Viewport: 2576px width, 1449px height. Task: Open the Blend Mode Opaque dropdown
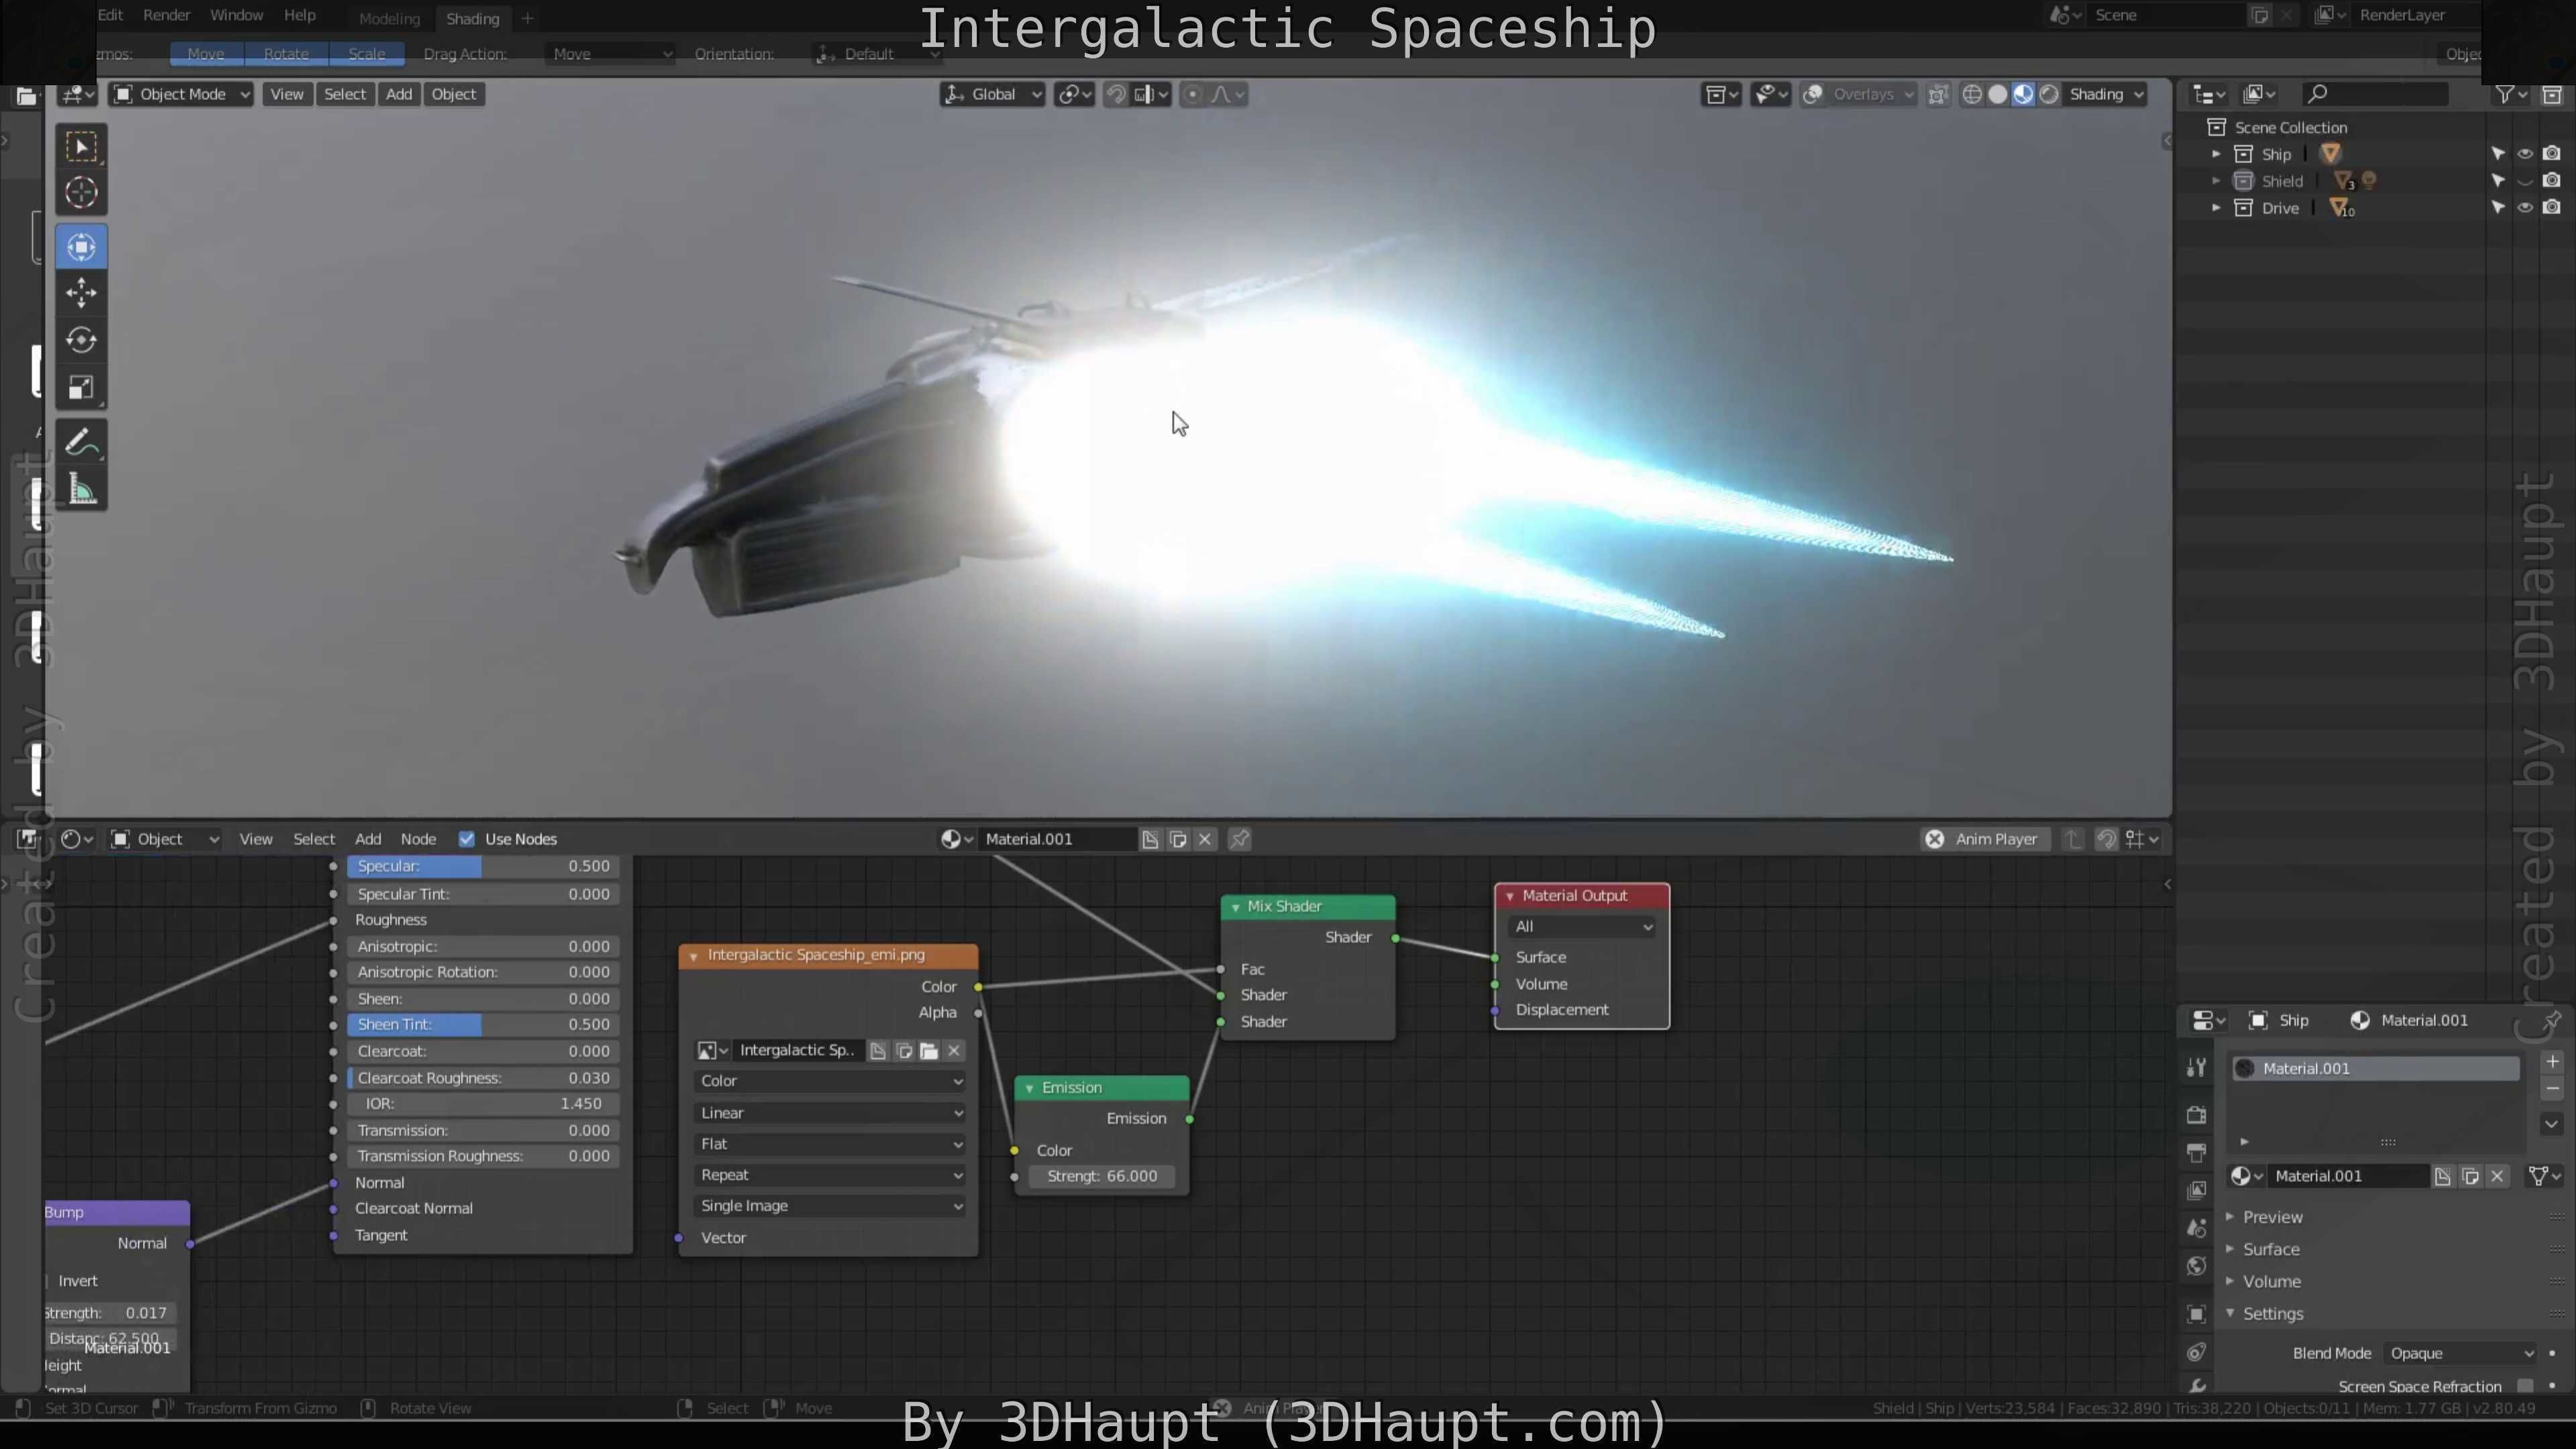tap(2459, 1353)
